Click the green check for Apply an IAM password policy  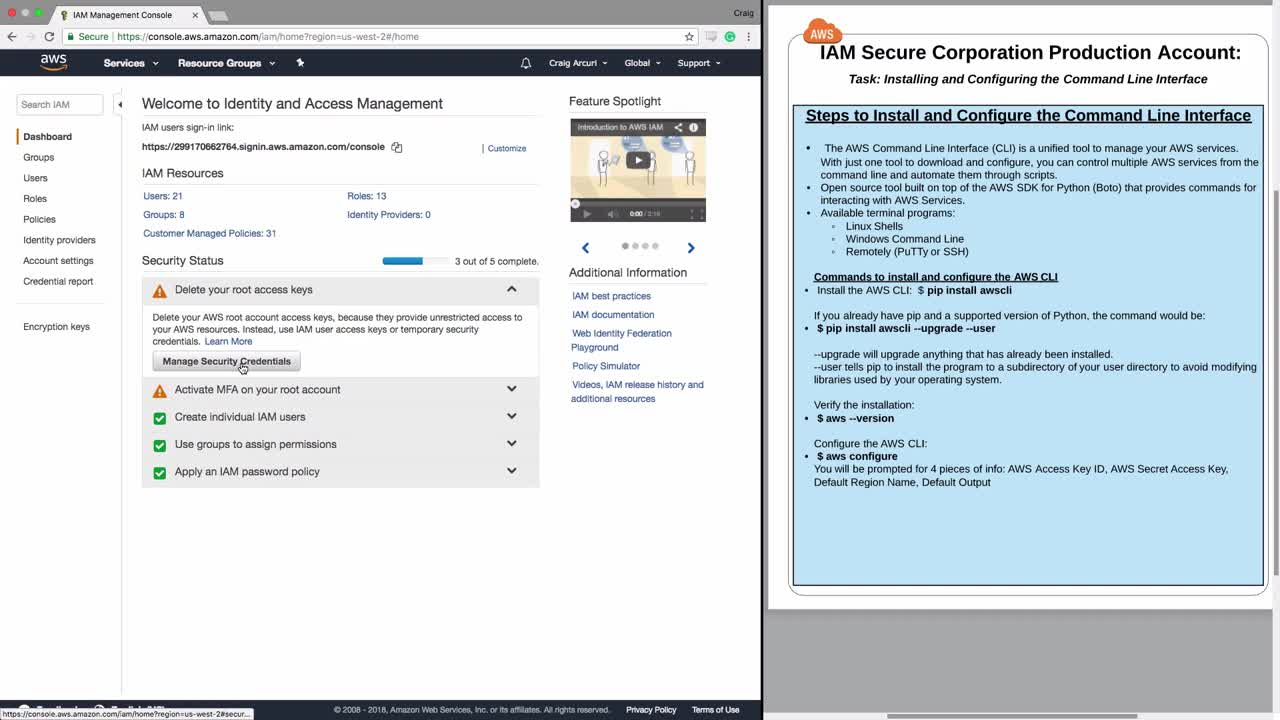tap(160, 472)
